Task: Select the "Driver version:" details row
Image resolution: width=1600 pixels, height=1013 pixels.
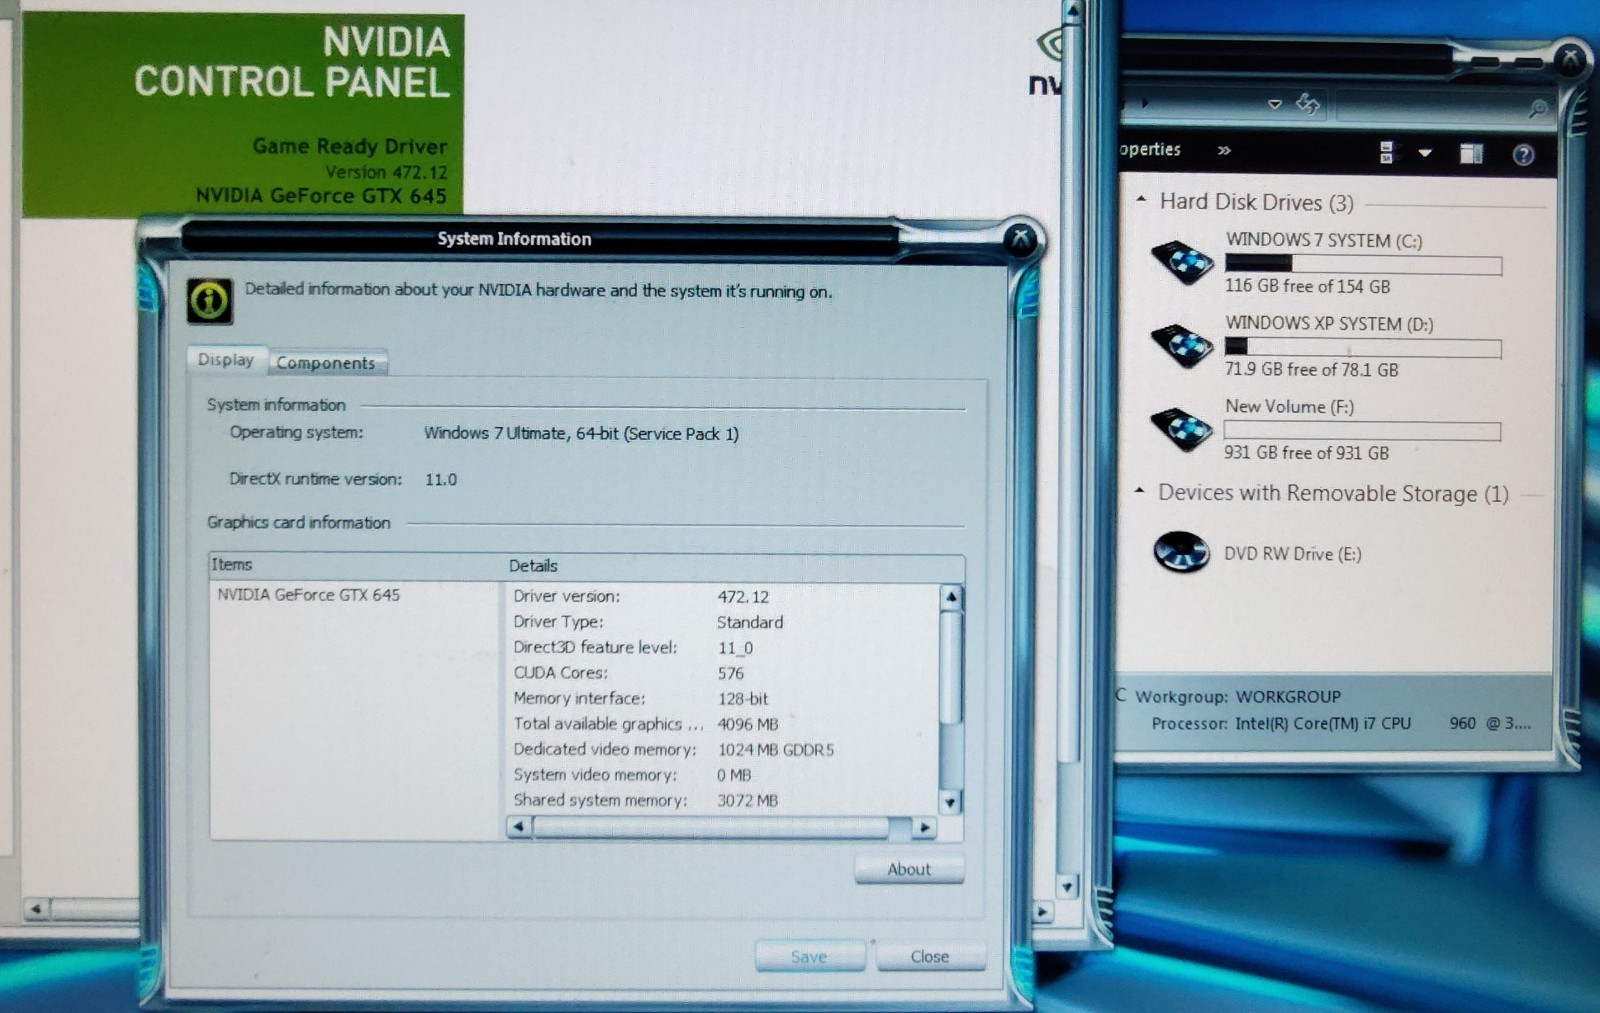Action: [641, 596]
